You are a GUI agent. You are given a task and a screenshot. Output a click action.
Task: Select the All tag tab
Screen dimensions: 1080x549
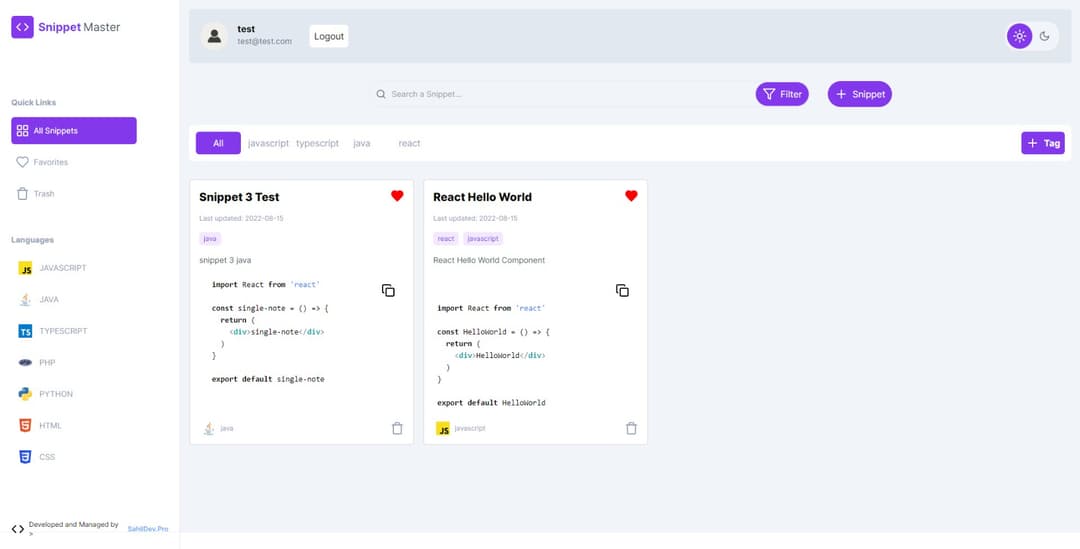(x=218, y=143)
